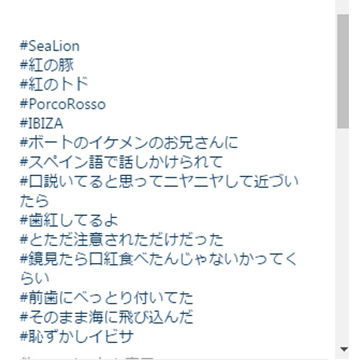Screen dimensions: 360x360
Task: Click the wrapped text たら of the hashtag
Action: tap(34, 201)
